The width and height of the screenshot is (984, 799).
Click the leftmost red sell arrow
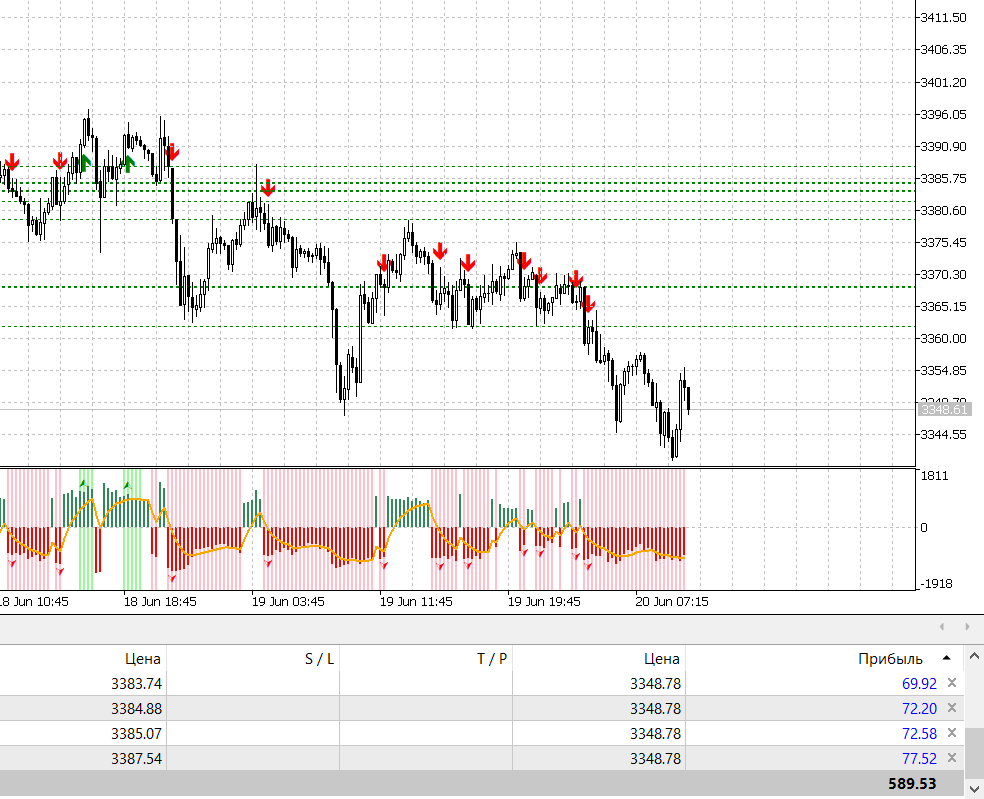coord(11,161)
